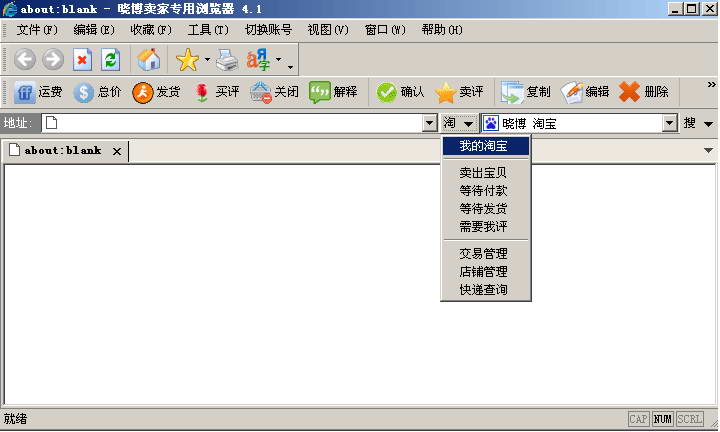This screenshot has height=432, width=720.
Task: Open the 帮助(H) menu
Action: click(442, 30)
